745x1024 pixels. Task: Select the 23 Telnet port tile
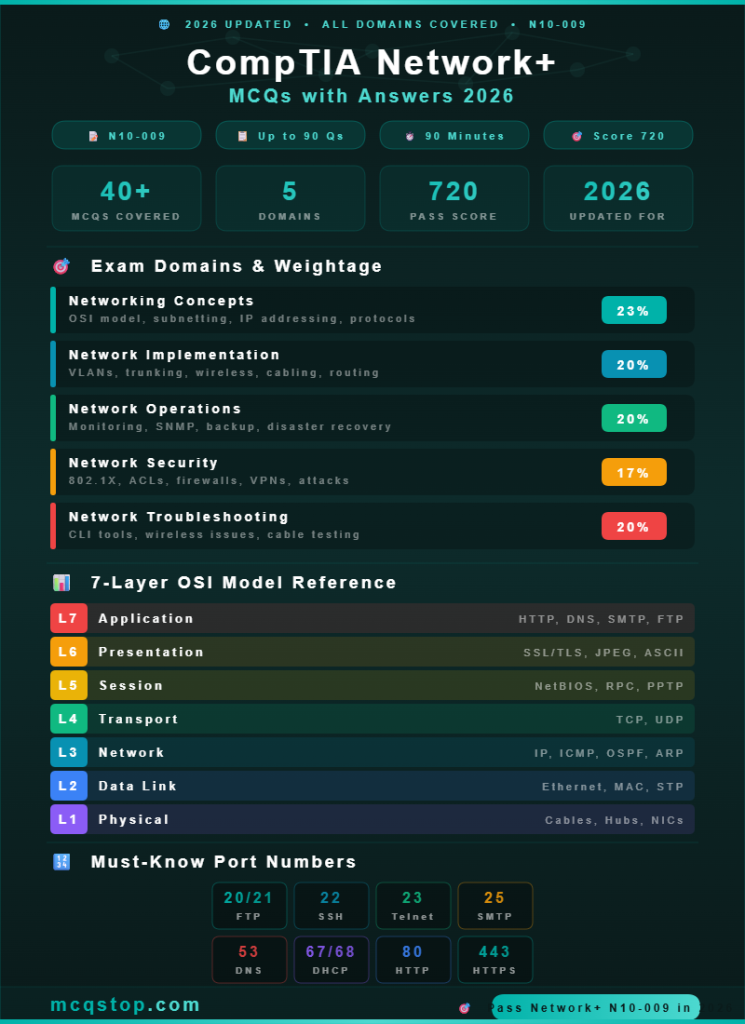tap(413, 906)
